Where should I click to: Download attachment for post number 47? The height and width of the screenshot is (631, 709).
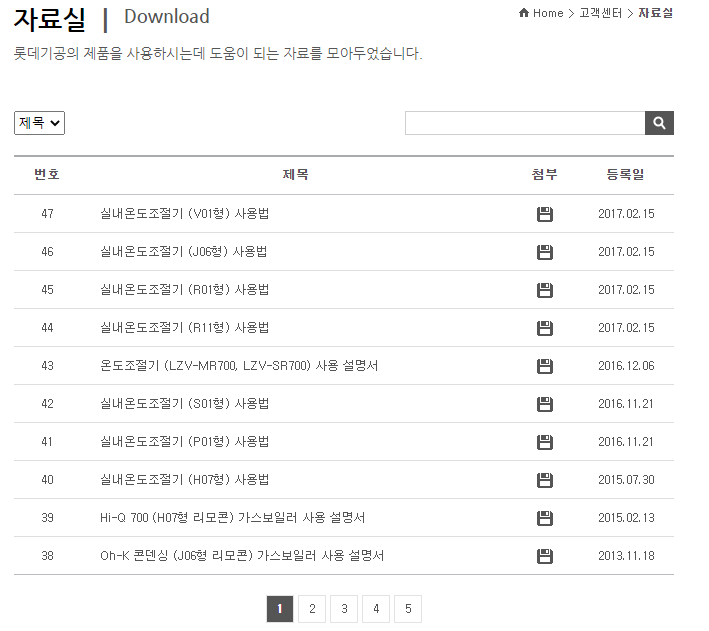(545, 214)
